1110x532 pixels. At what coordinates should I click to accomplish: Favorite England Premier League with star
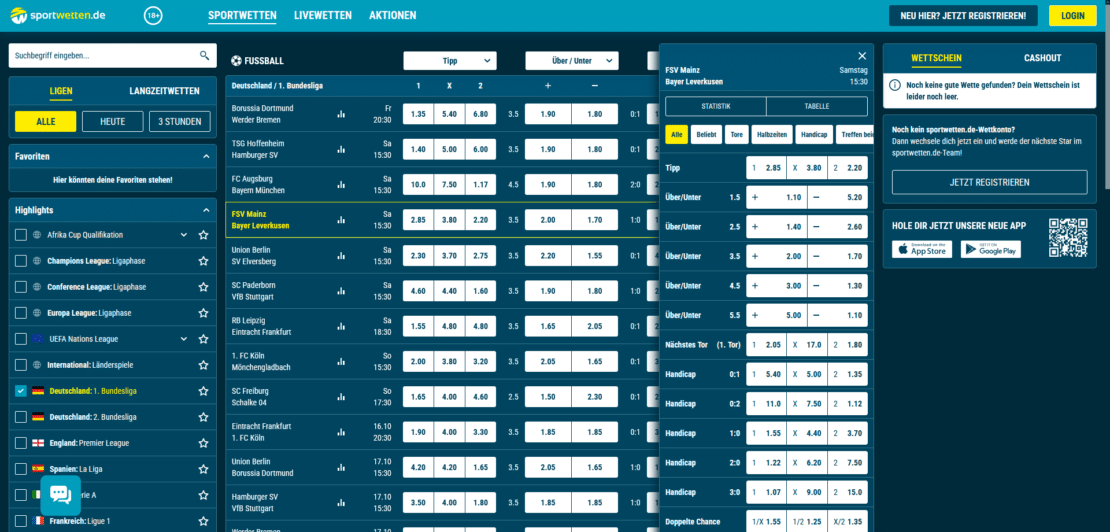tap(204, 443)
